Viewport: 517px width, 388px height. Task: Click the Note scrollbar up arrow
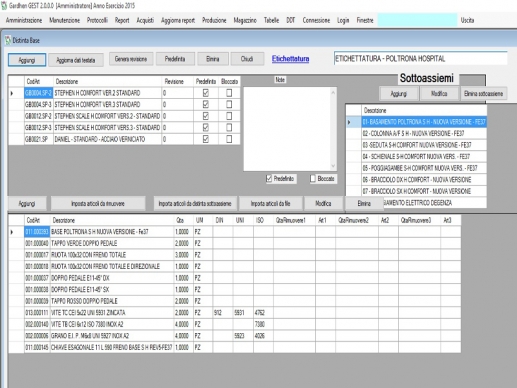click(x=333, y=92)
